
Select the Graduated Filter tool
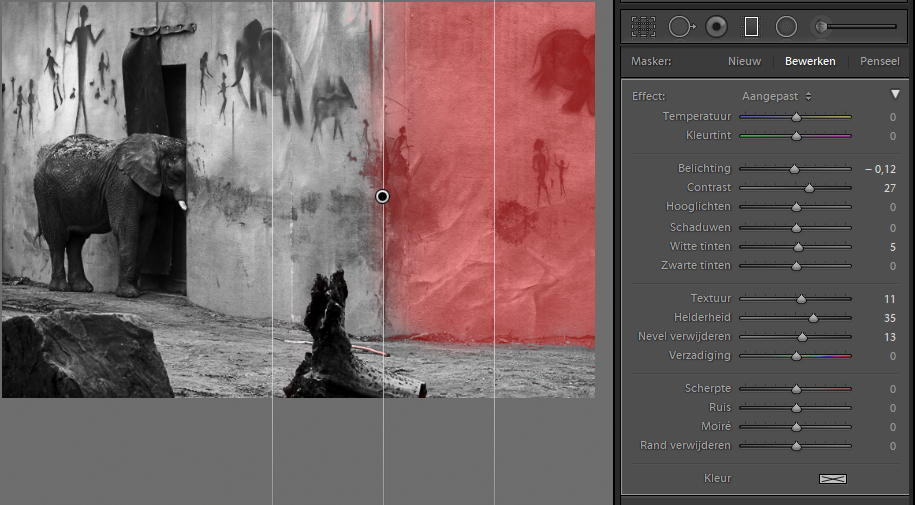[x=751, y=26]
